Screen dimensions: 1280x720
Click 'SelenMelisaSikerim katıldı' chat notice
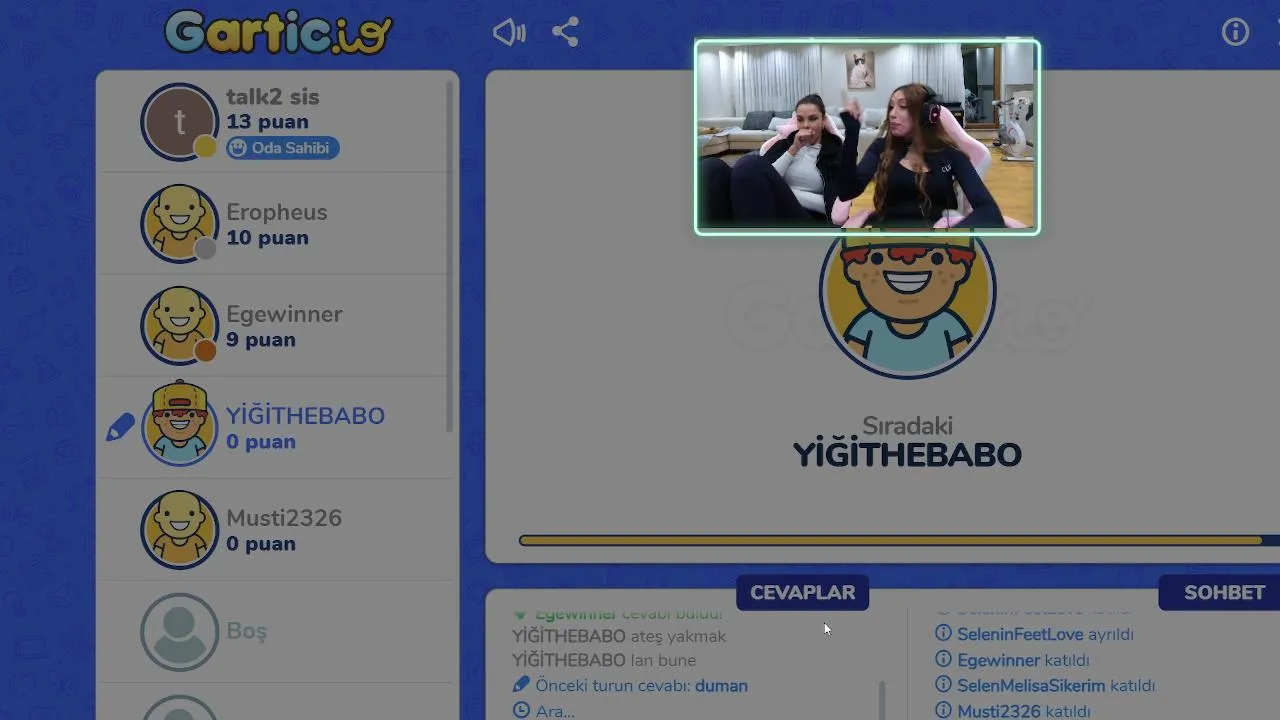click(x=1056, y=686)
